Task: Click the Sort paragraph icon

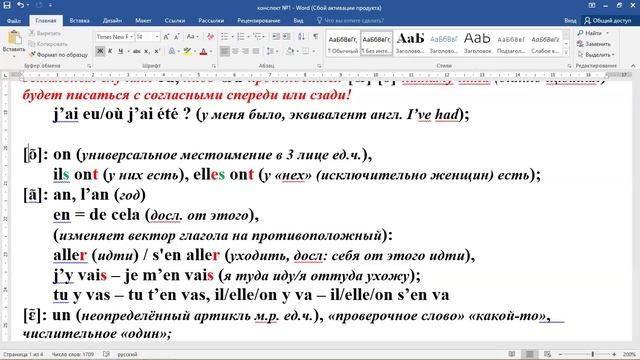Action: click(x=301, y=37)
